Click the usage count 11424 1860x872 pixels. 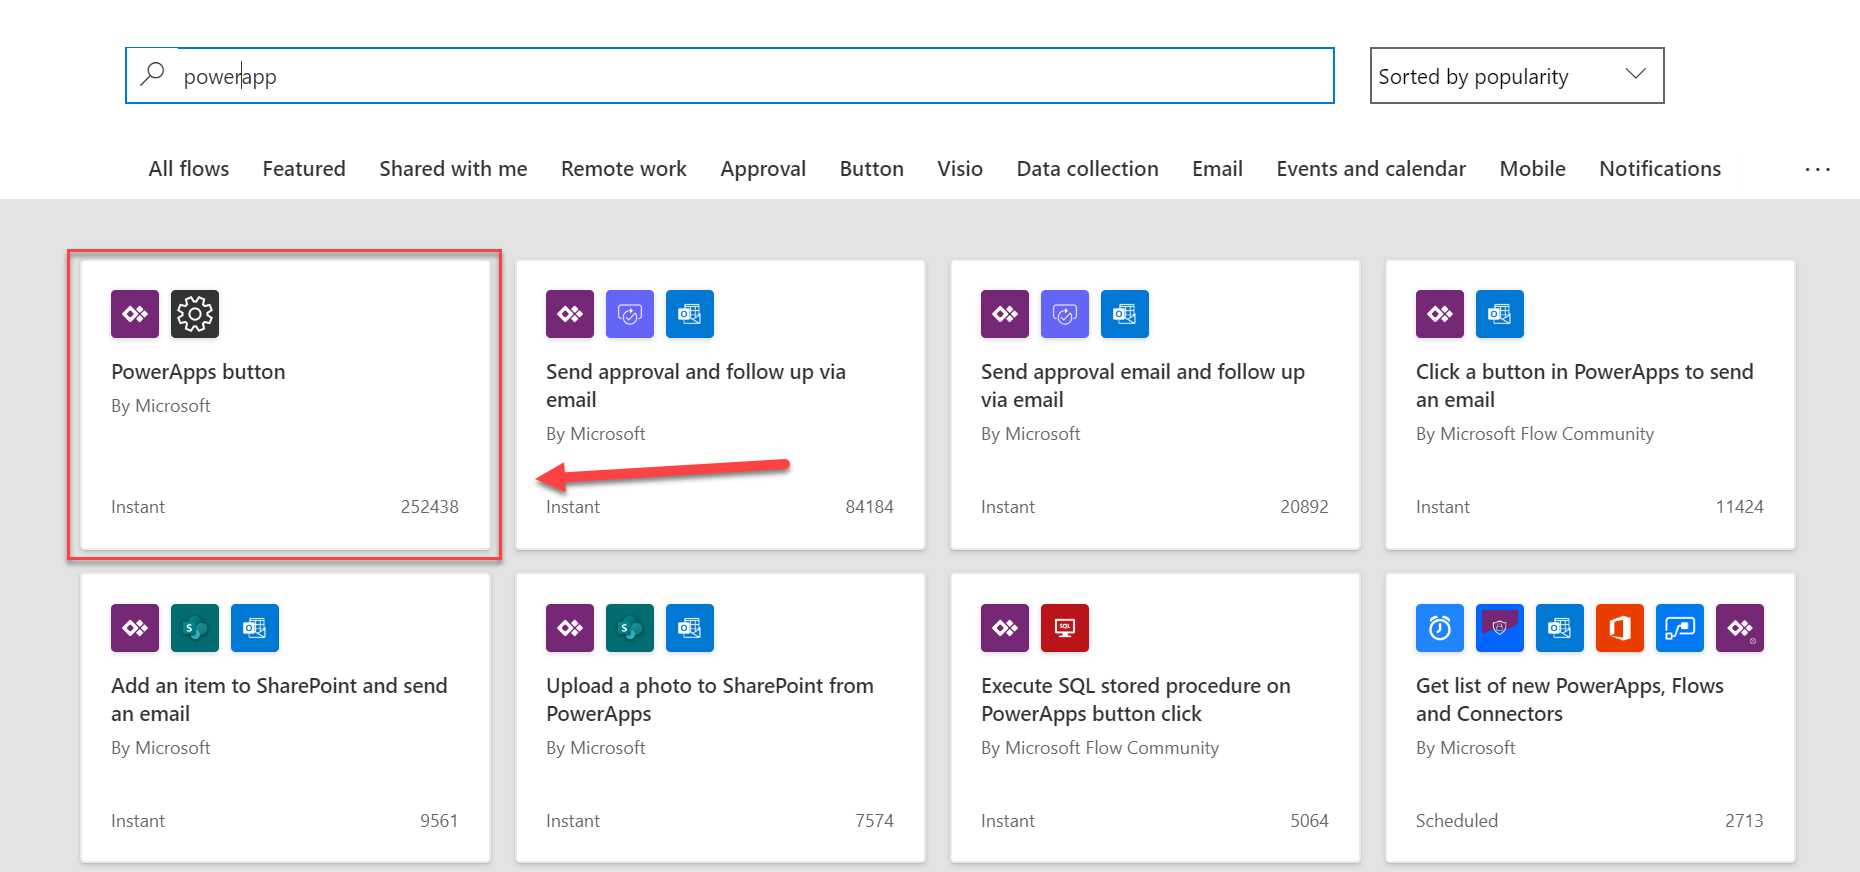(x=1740, y=507)
